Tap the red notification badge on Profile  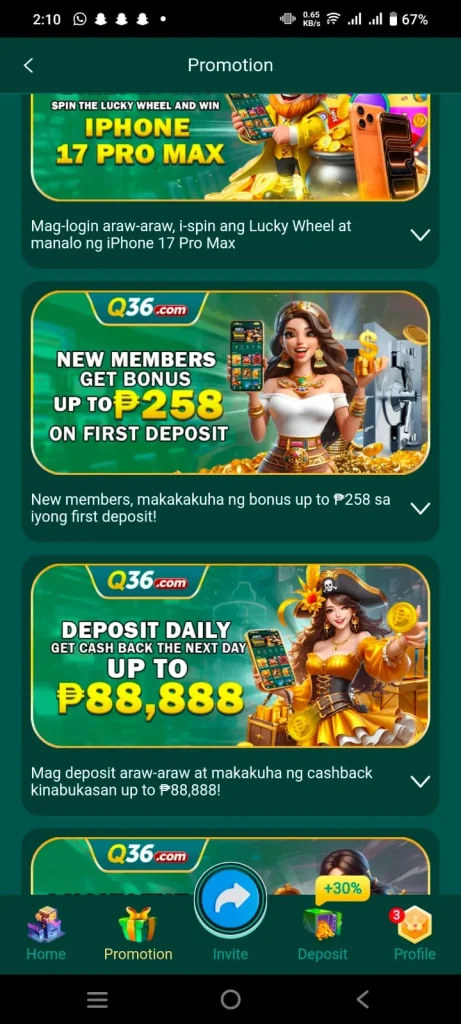(x=396, y=915)
